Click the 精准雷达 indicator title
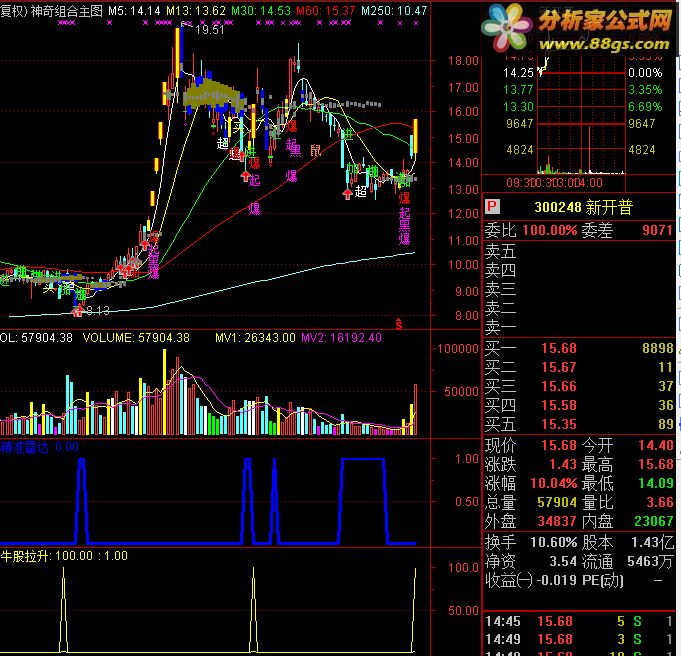This screenshot has width=681, height=656. point(25,447)
